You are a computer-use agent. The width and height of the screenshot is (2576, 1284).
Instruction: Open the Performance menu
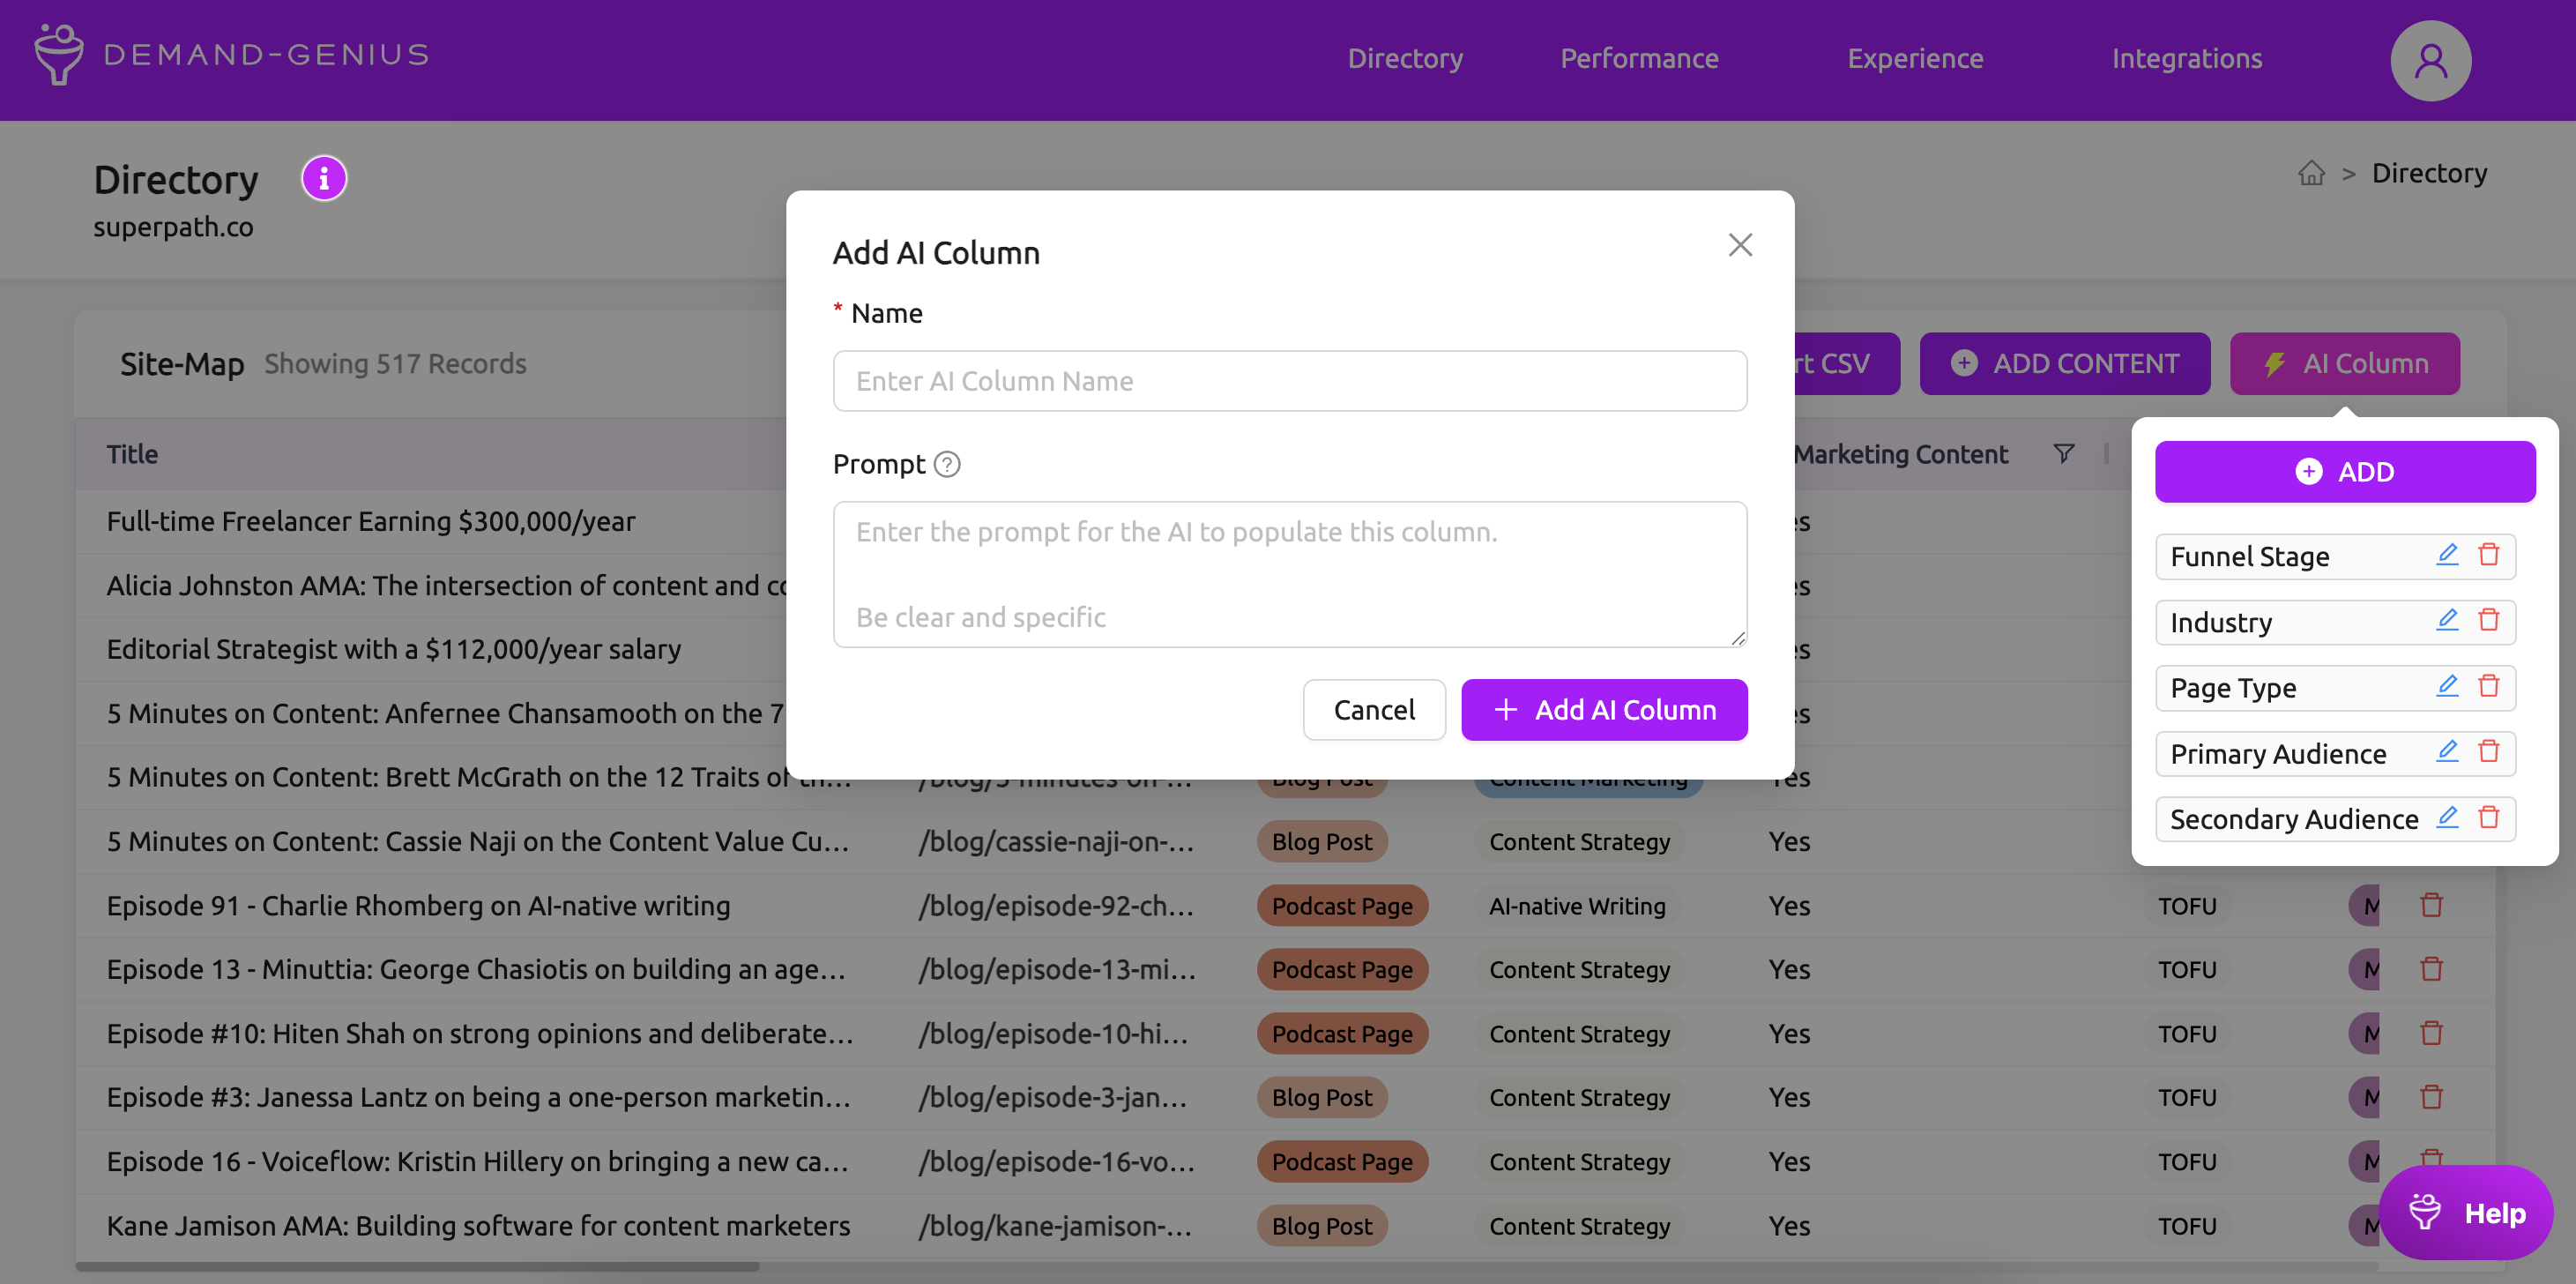1639,59
